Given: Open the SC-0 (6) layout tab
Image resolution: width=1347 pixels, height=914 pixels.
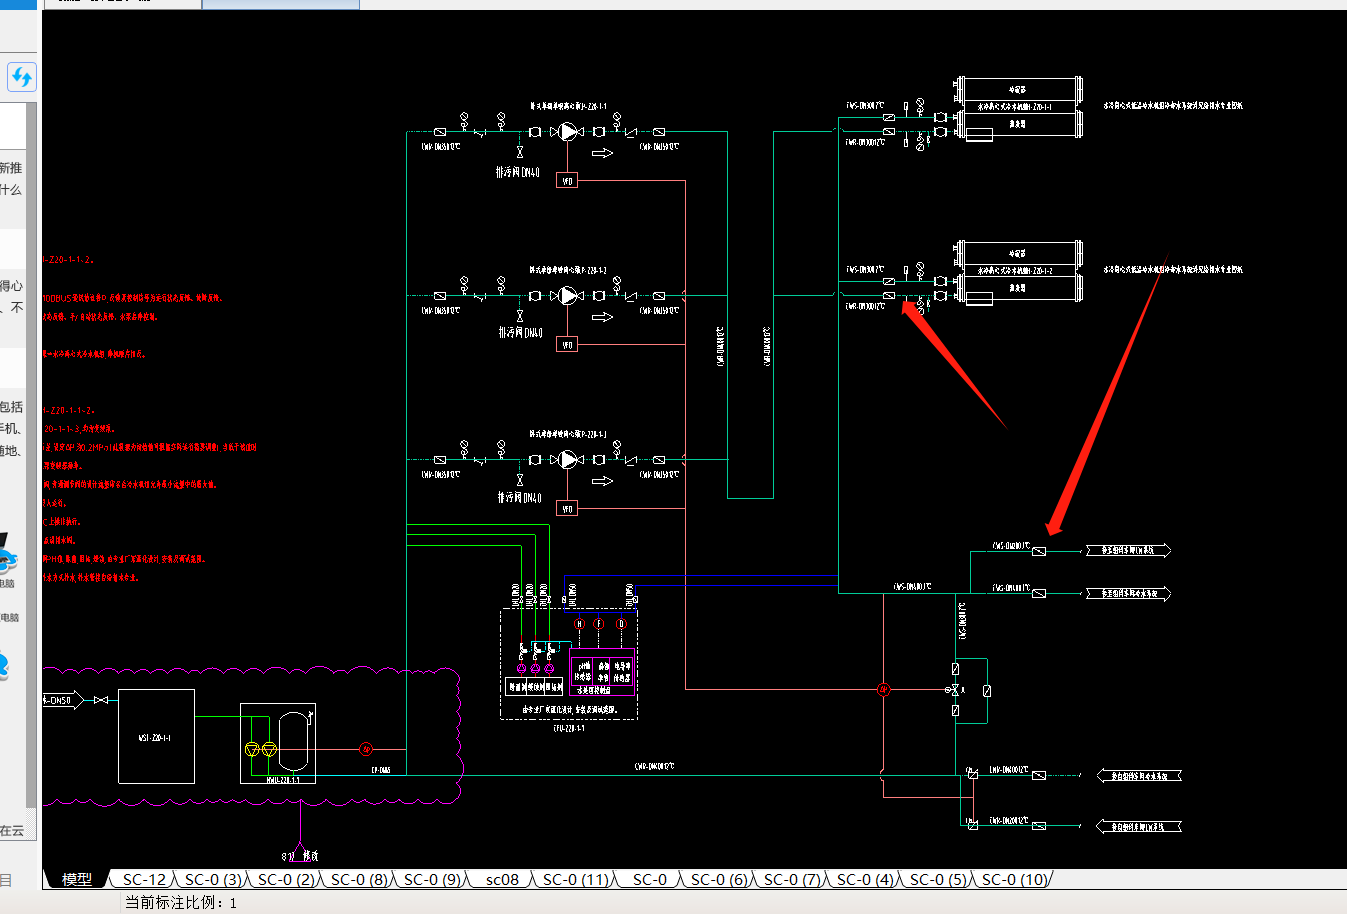Looking at the screenshot, I should 719,880.
